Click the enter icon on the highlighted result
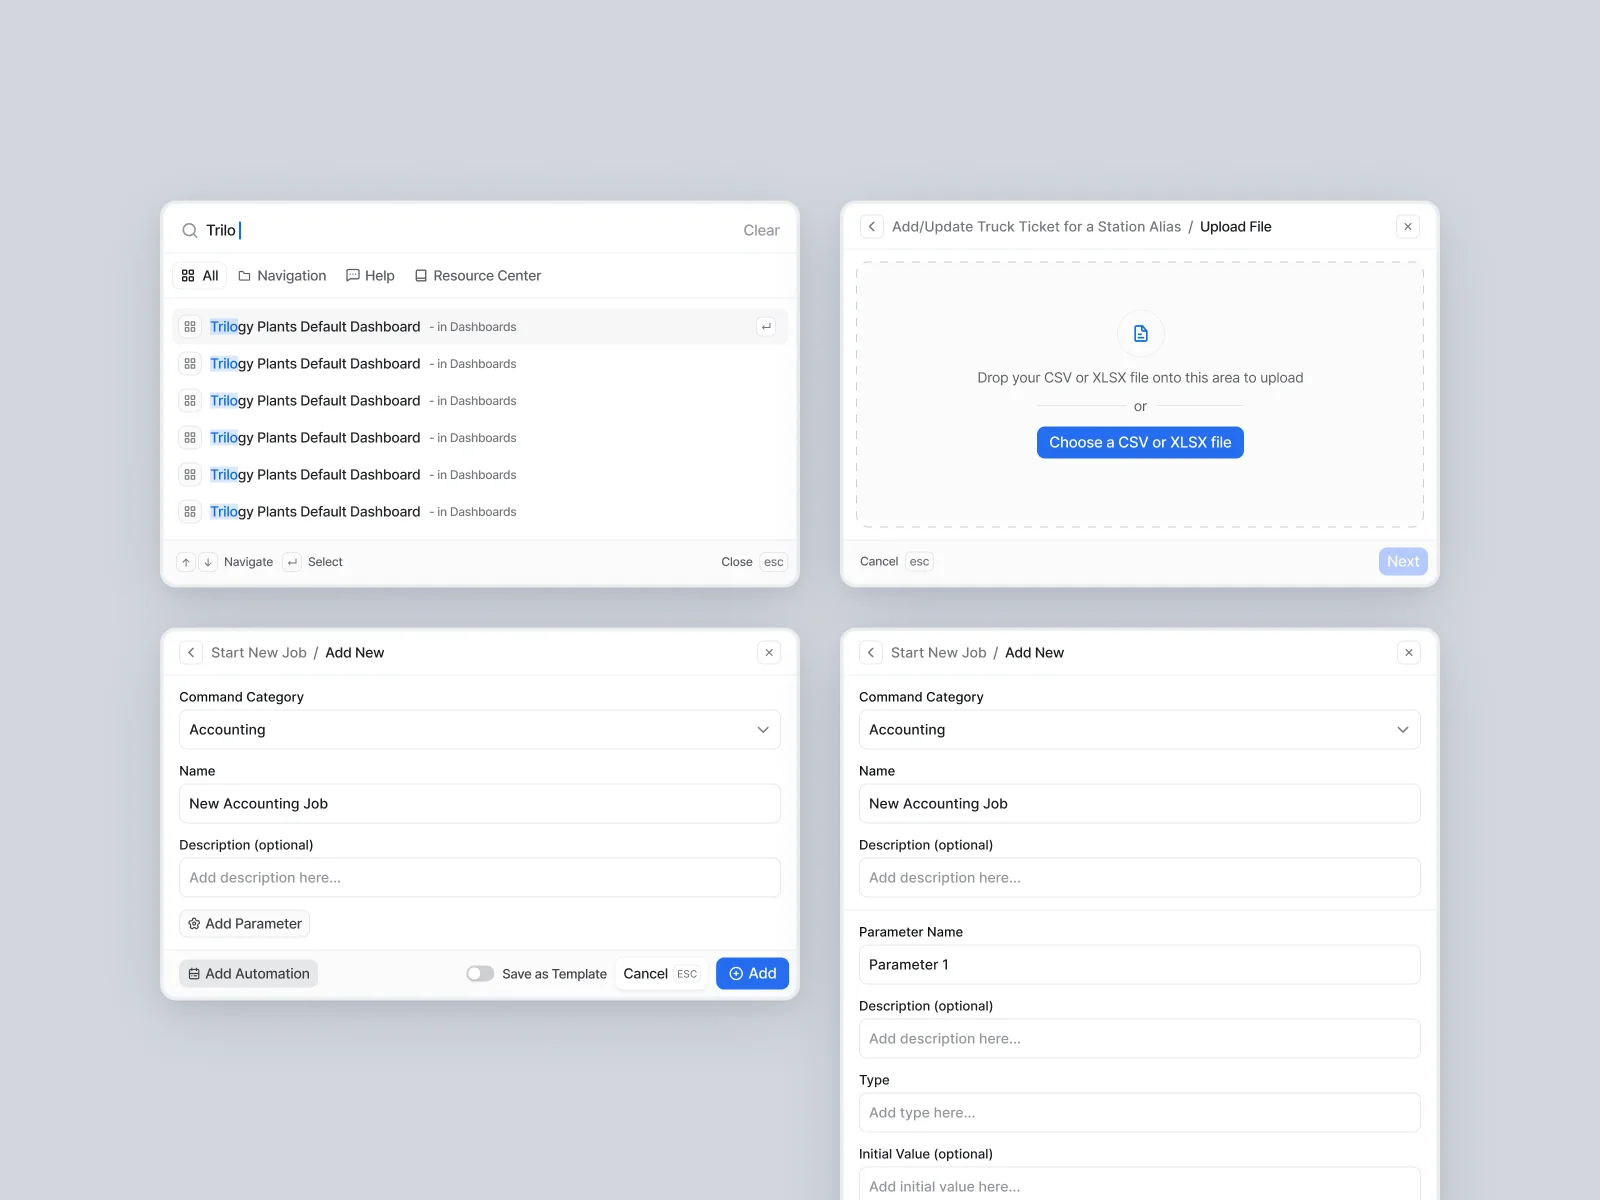This screenshot has width=1600, height=1200. point(766,327)
